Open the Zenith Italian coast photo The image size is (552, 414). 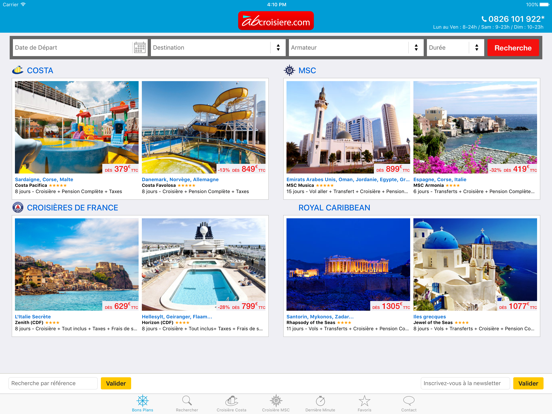(x=77, y=264)
